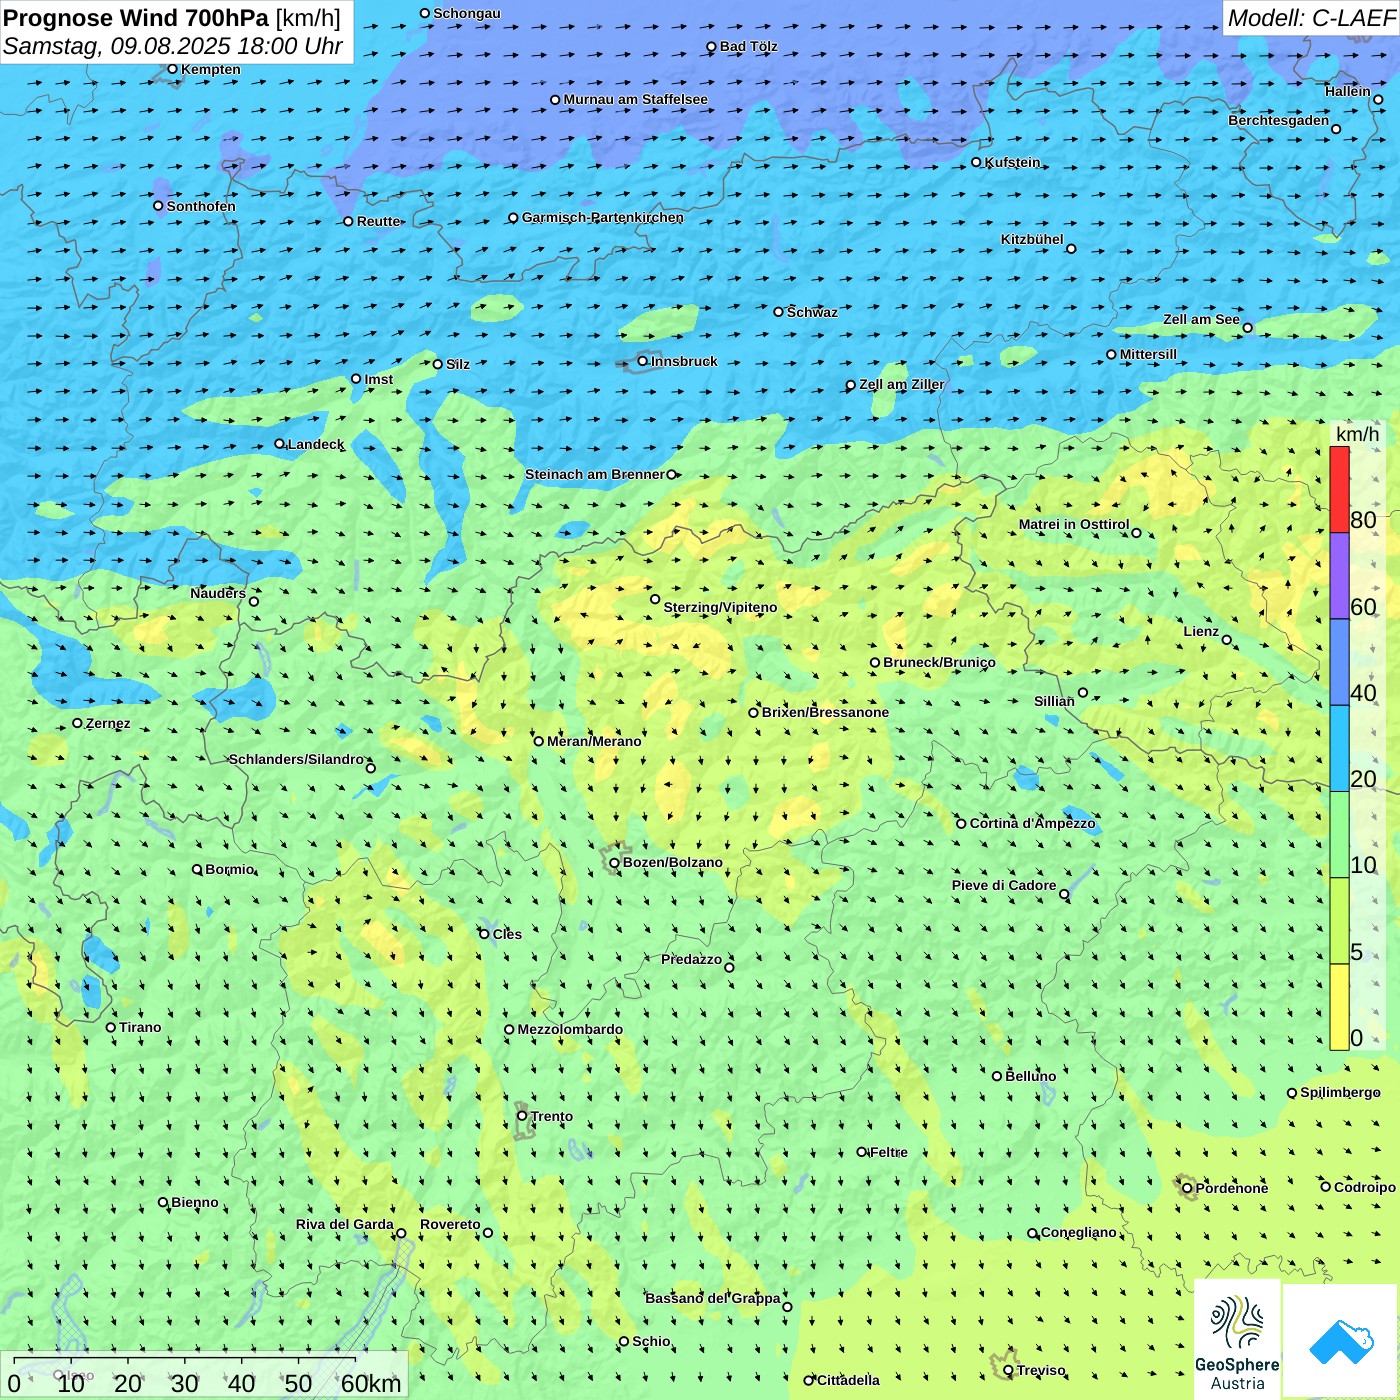
Task: Click the 'Schwaz' label
Action: [x=812, y=312]
